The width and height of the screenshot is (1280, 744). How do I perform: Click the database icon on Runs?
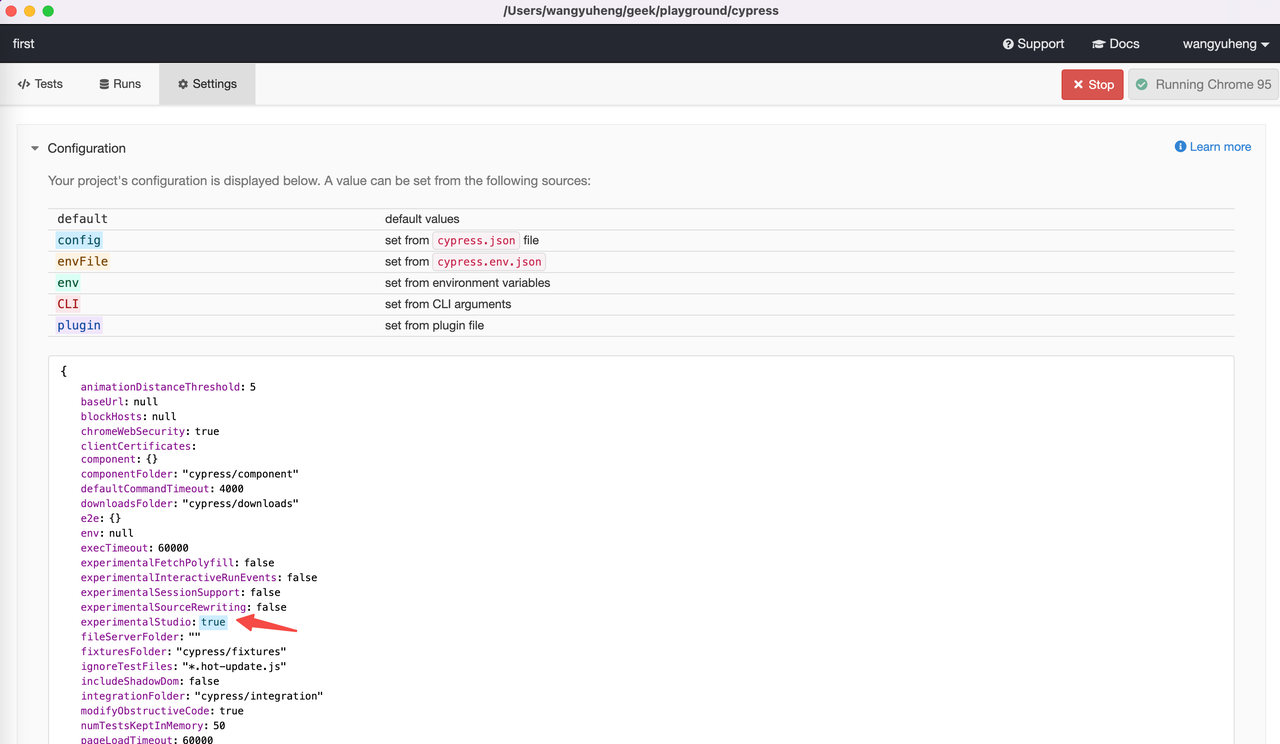[x=104, y=84]
